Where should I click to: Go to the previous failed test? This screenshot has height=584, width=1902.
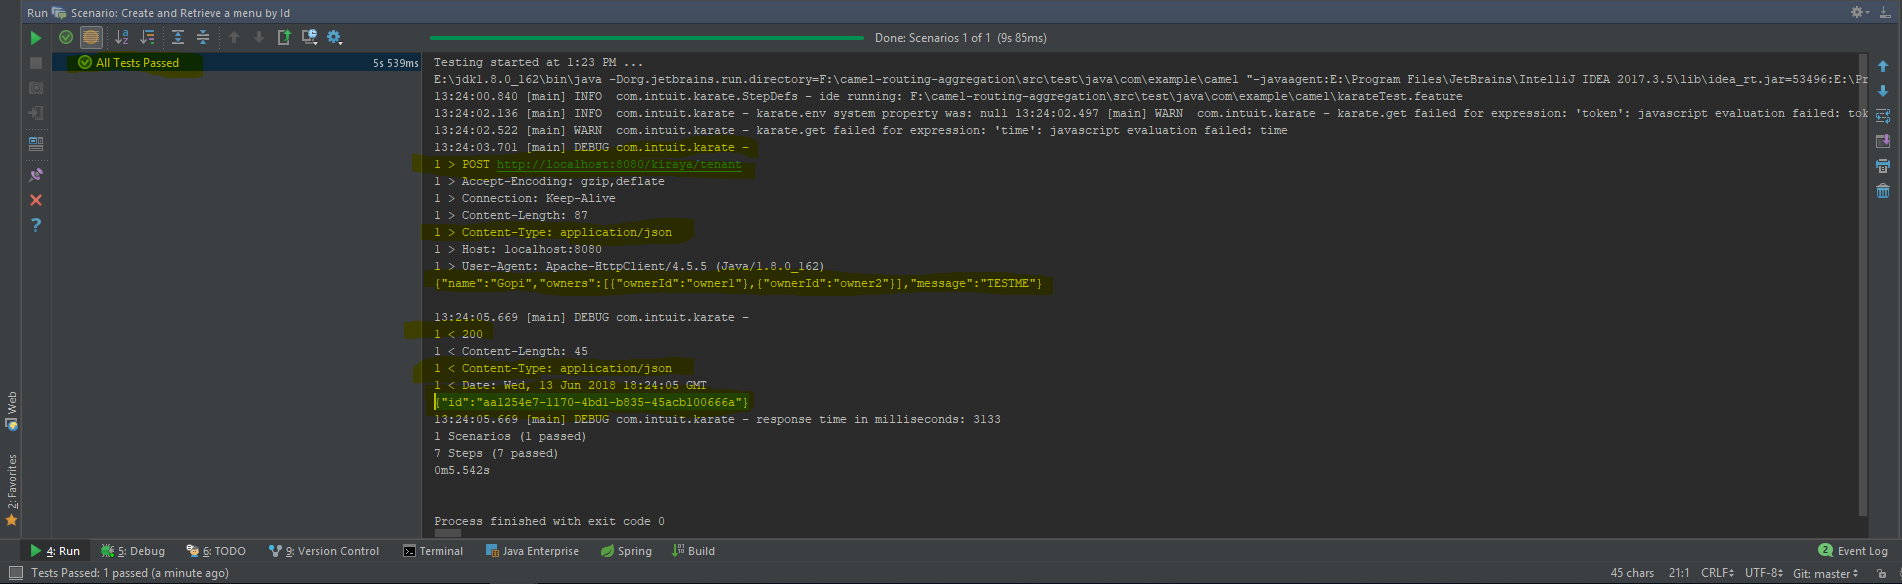click(234, 37)
